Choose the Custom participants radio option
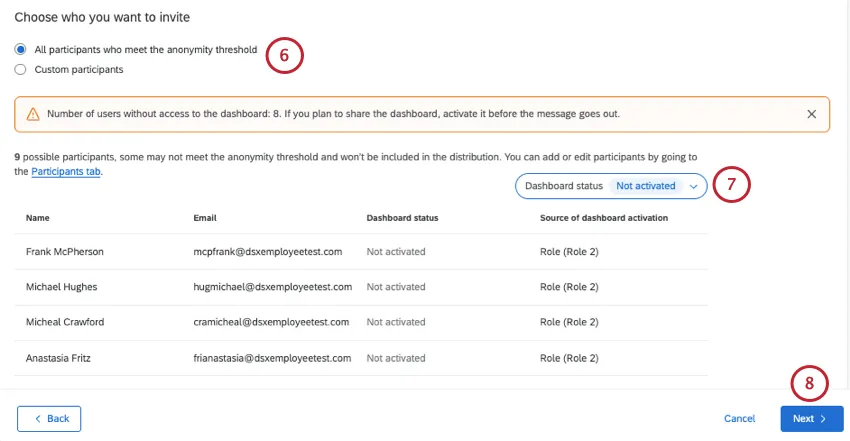Viewport: 850px width, 441px height. click(21, 70)
